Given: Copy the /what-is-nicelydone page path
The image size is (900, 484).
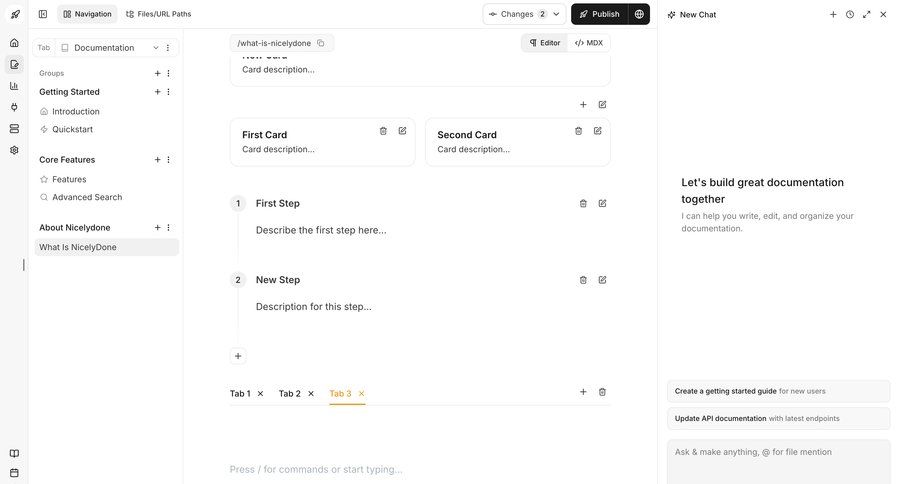Looking at the screenshot, I should (x=321, y=43).
